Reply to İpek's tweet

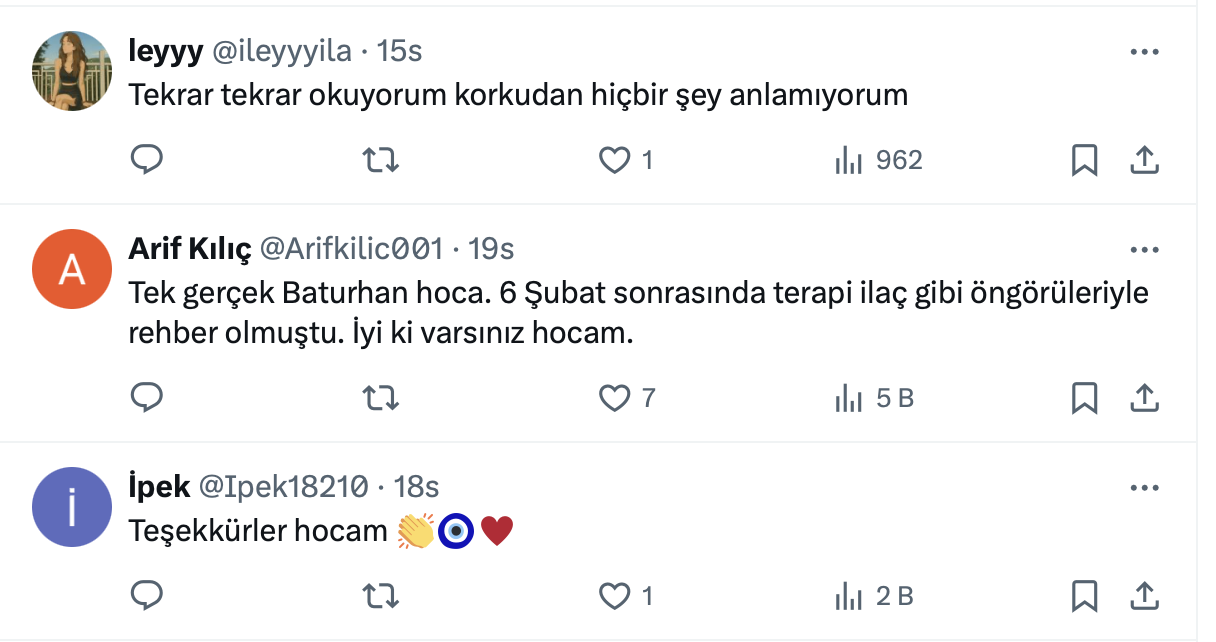coord(147,596)
